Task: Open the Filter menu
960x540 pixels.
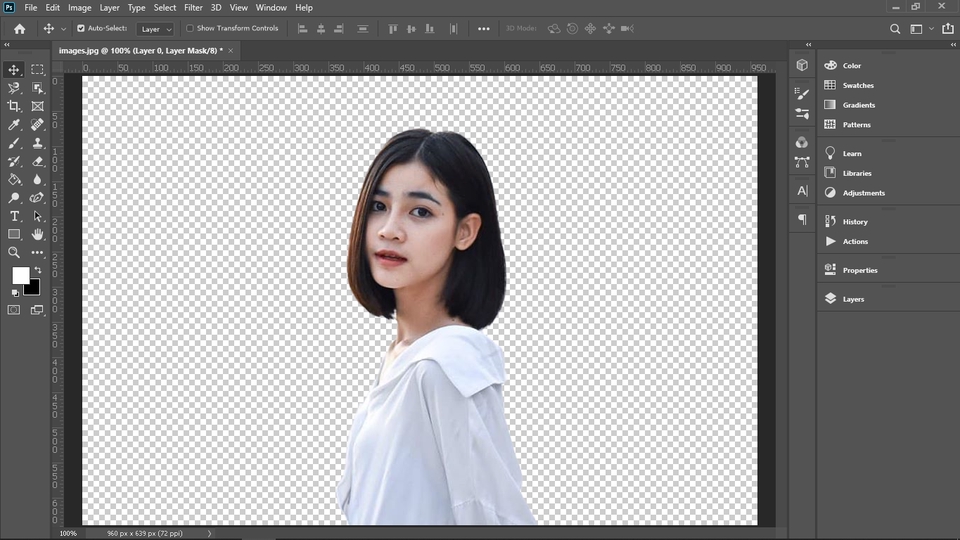Action: click(193, 7)
